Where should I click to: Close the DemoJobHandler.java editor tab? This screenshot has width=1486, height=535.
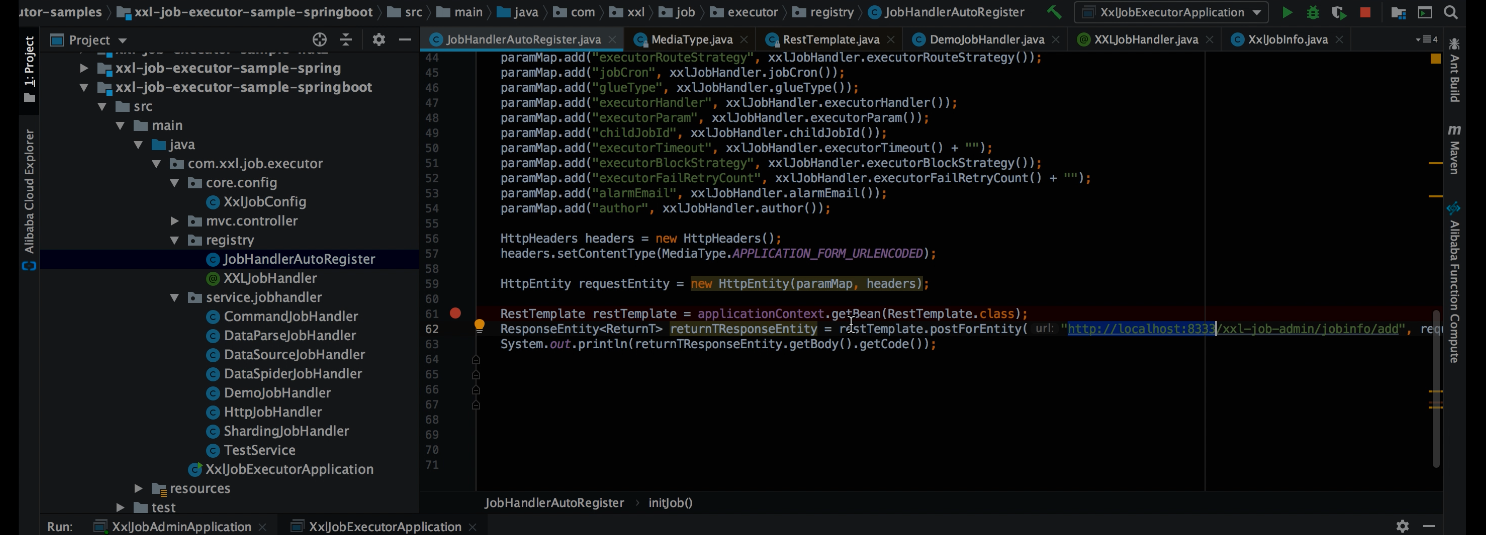point(1057,40)
